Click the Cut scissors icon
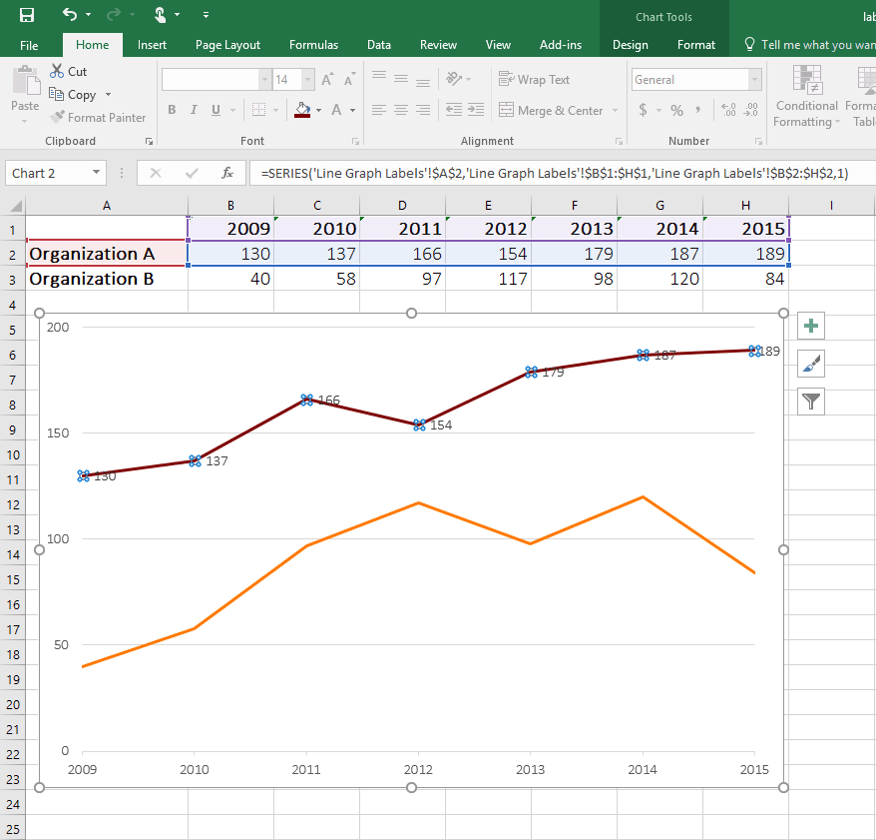876x840 pixels. (x=57, y=71)
